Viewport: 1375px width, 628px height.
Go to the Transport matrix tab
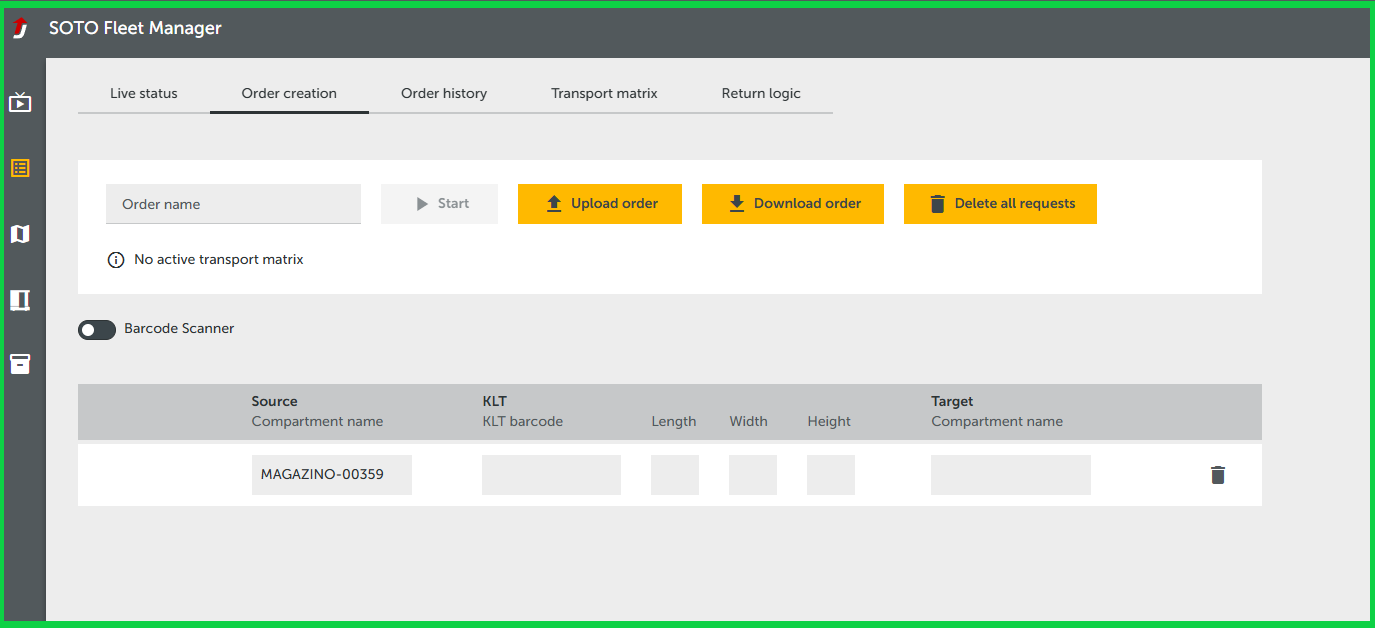(604, 94)
